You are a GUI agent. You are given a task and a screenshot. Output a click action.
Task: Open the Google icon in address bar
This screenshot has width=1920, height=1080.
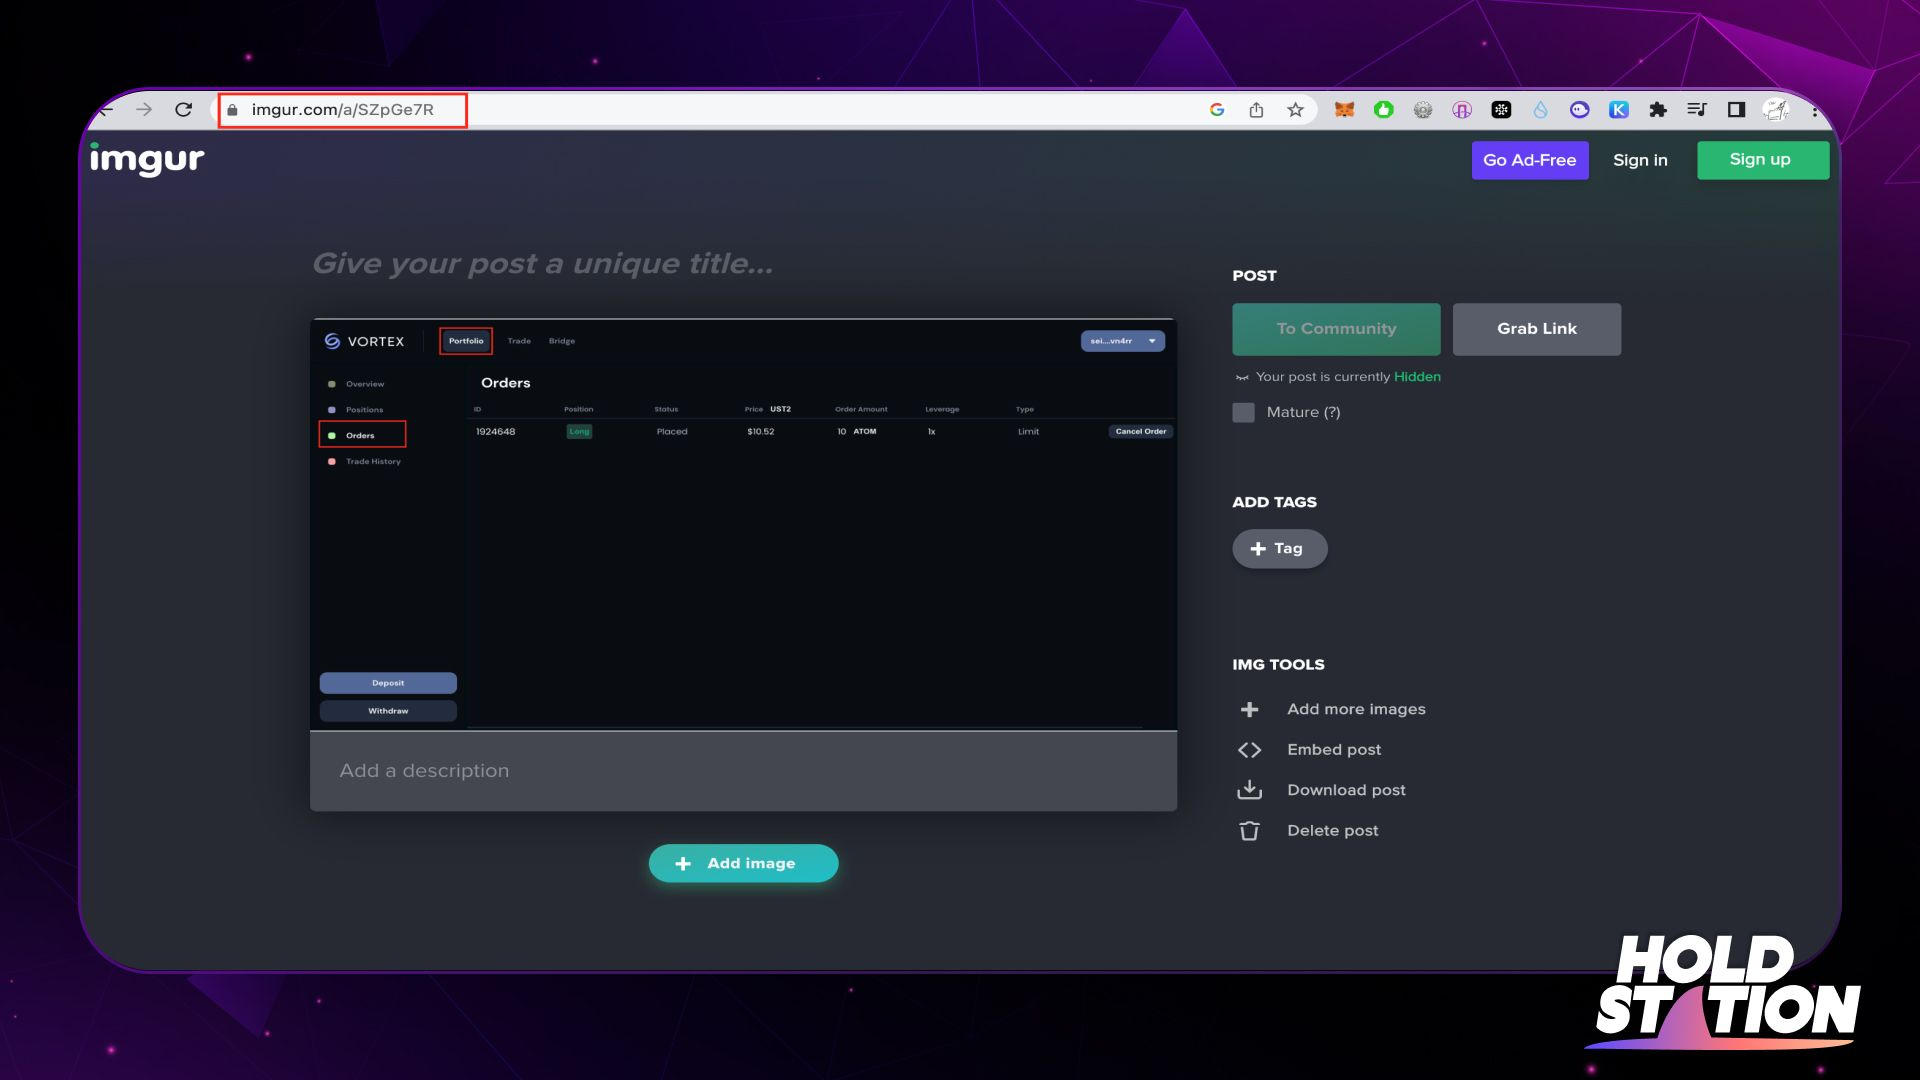coord(1217,110)
